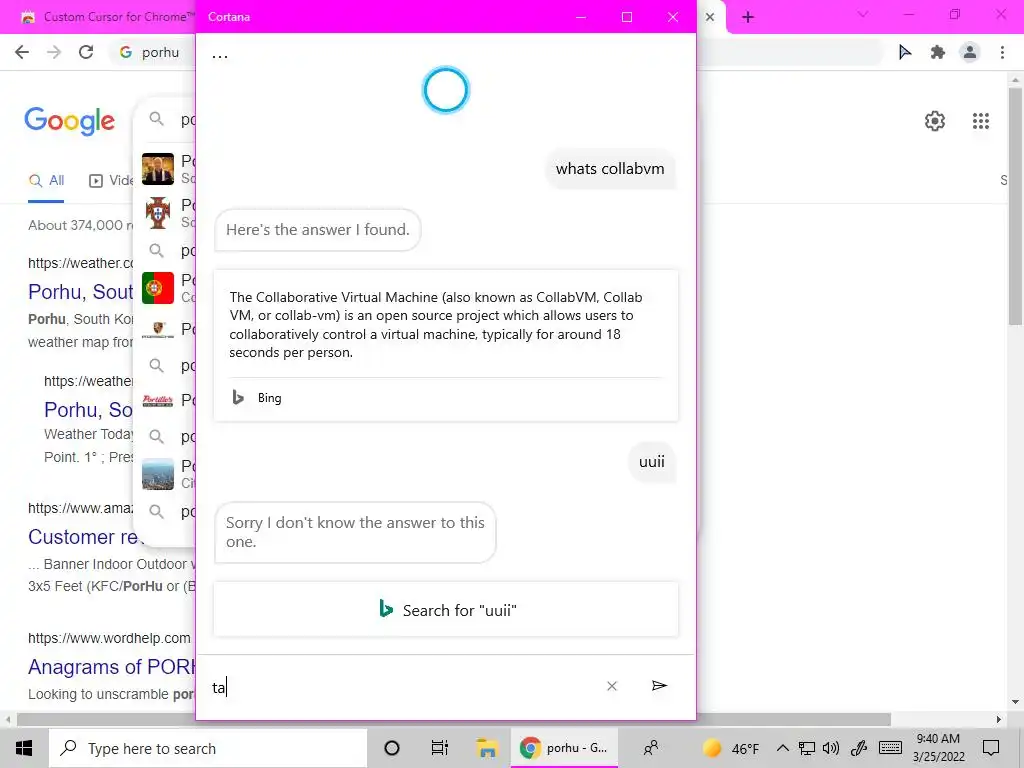Maximize the Cortana window

627,17
